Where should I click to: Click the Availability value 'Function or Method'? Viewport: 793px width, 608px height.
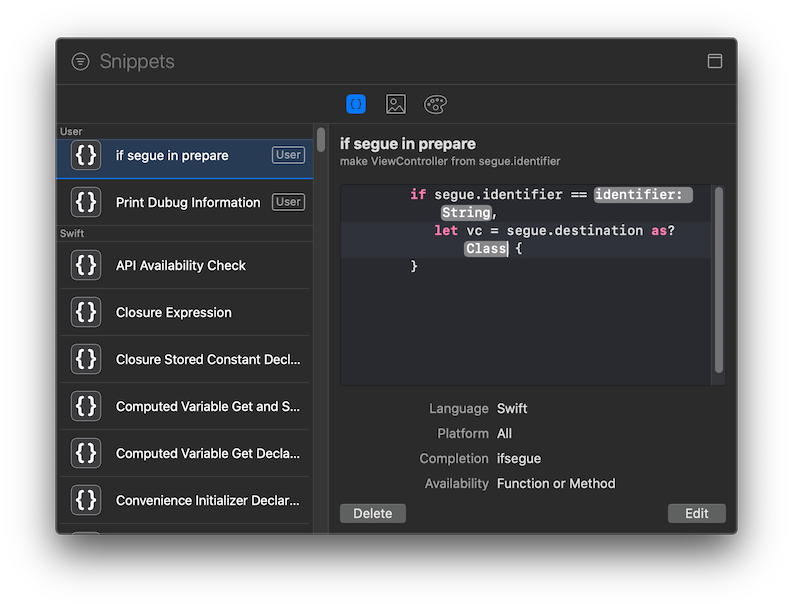(556, 484)
